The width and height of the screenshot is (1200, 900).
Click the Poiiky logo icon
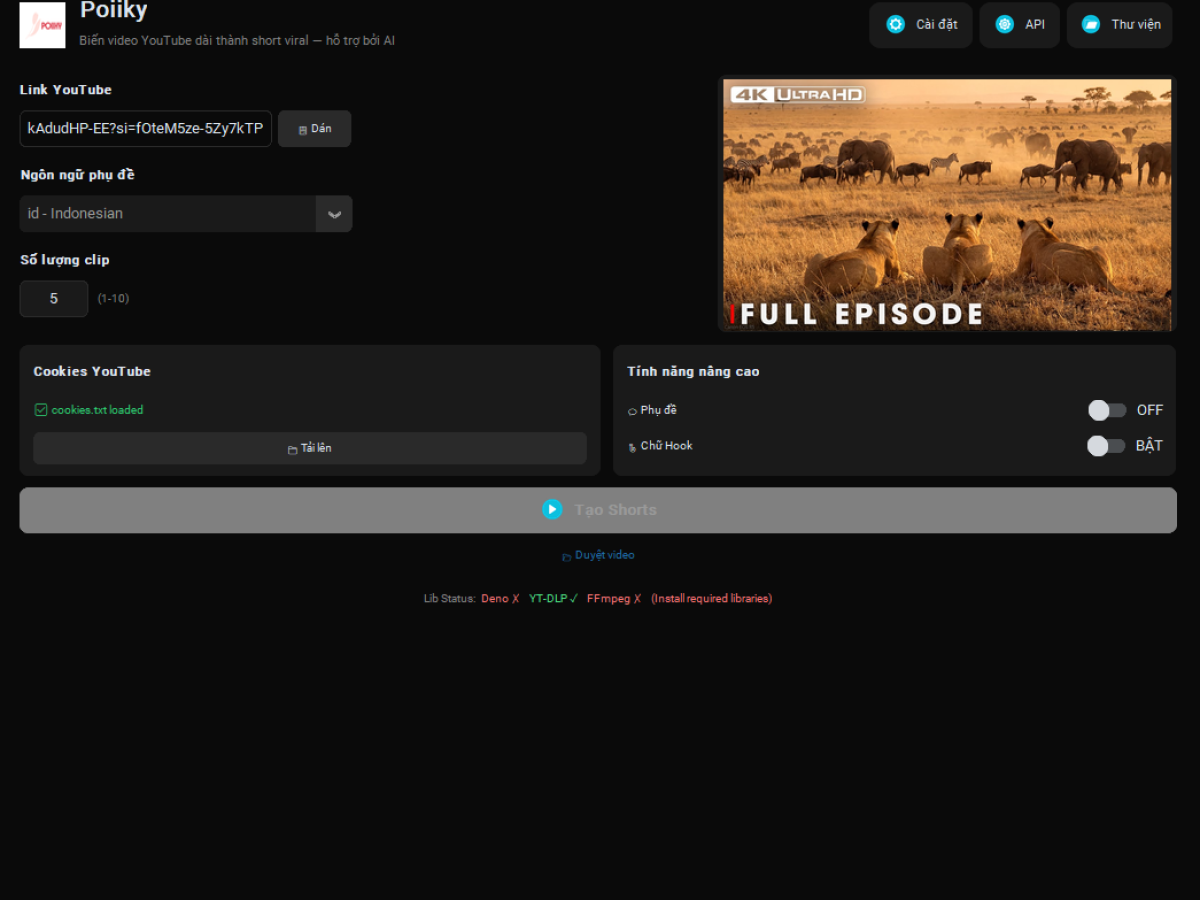pos(42,25)
